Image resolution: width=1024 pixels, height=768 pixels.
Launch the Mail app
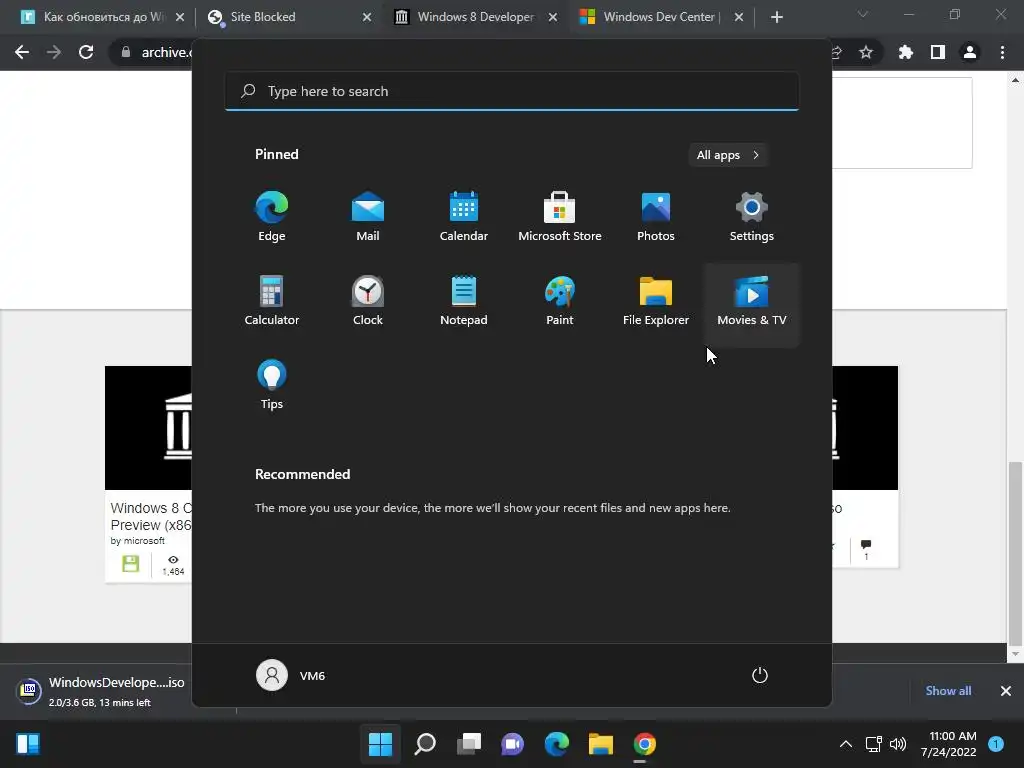(x=368, y=217)
